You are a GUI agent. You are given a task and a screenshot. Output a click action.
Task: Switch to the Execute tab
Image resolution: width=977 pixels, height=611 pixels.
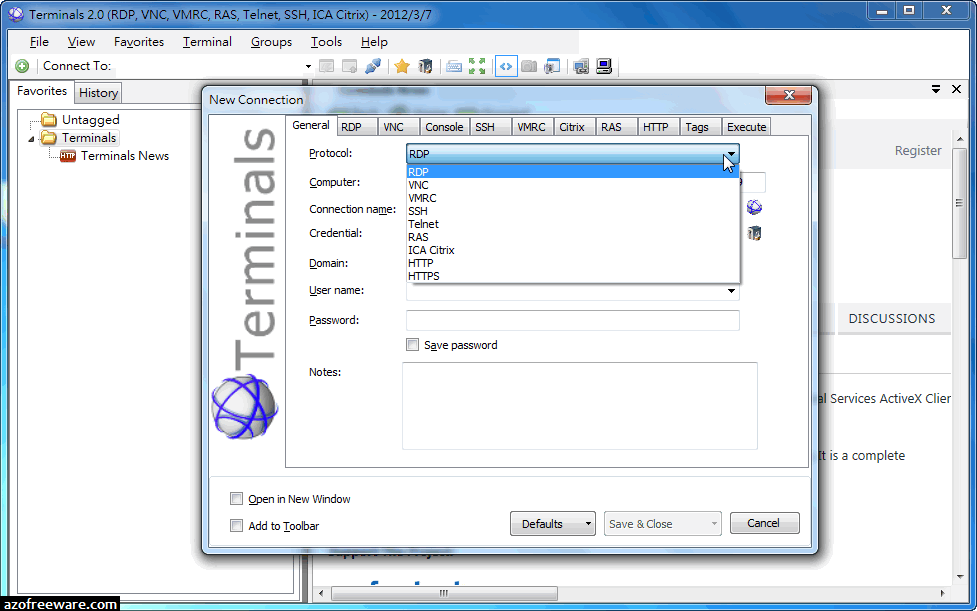[746, 127]
